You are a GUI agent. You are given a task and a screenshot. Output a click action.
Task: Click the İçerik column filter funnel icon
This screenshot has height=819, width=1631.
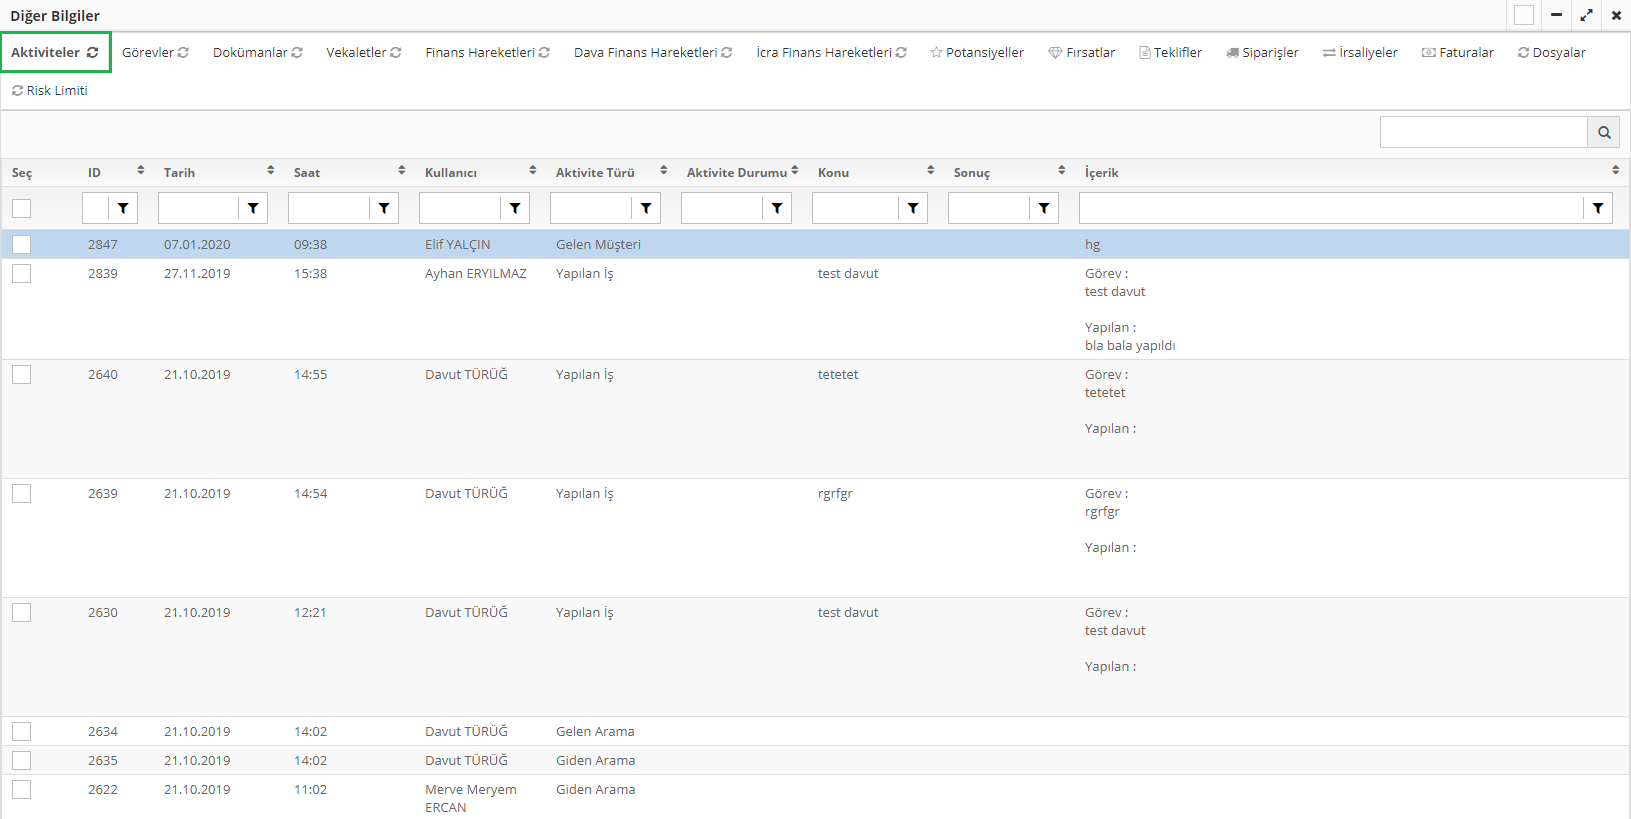point(1598,208)
